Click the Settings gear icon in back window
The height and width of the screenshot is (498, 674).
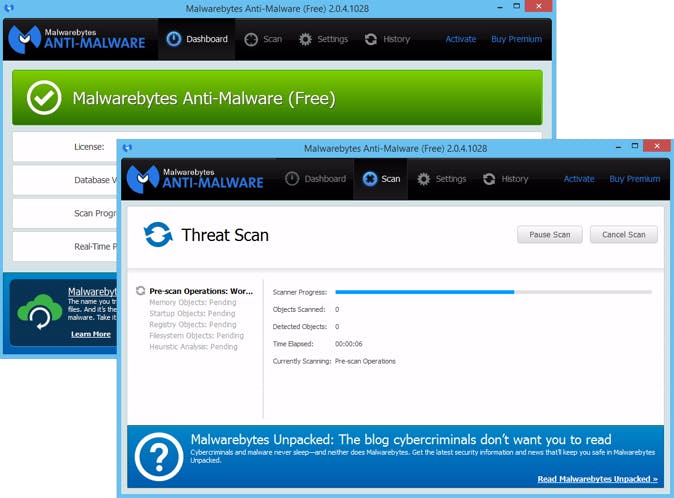tap(305, 40)
